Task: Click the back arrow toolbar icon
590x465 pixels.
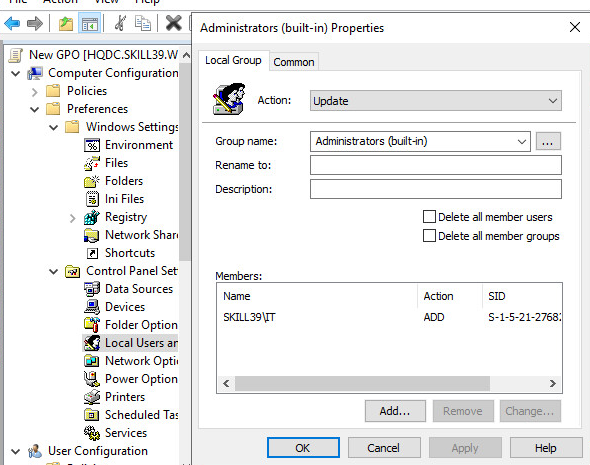Action: click(x=12, y=23)
